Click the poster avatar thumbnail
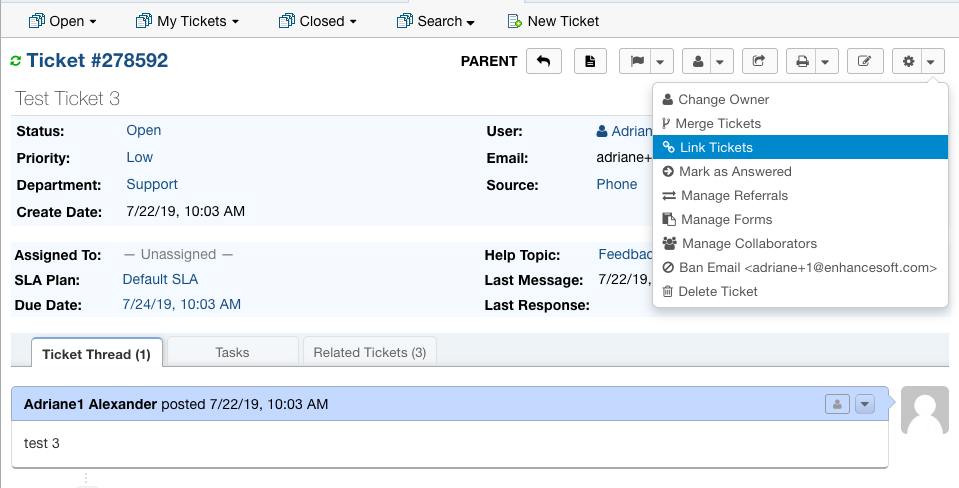The image size is (959, 488). [x=924, y=410]
